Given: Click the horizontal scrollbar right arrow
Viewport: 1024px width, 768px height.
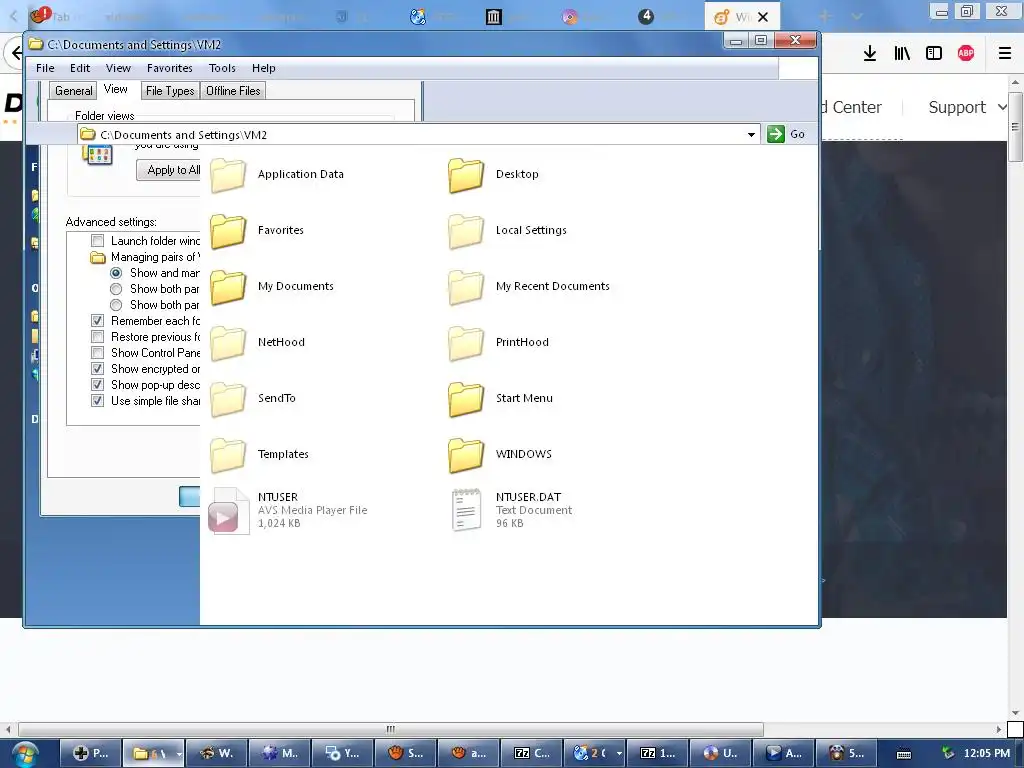Looking at the screenshot, I should click(999, 729).
